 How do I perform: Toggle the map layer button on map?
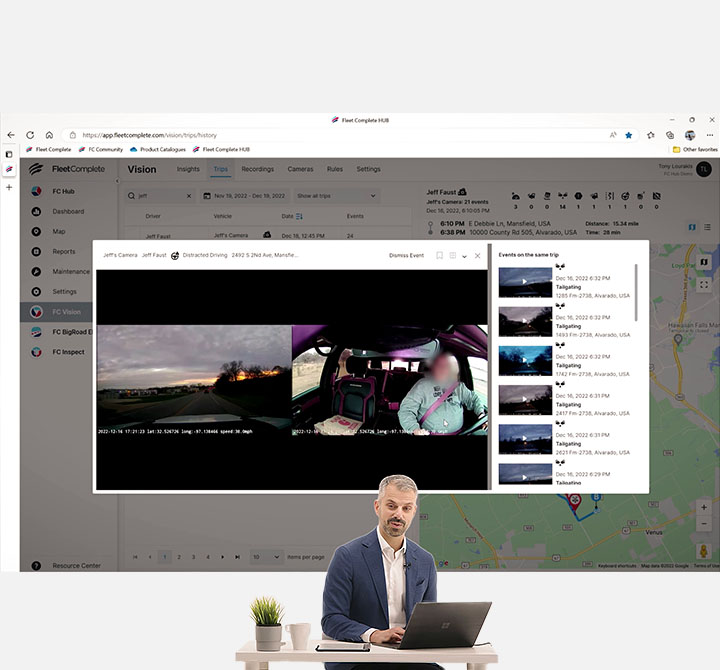pyautogui.click(x=704, y=262)
